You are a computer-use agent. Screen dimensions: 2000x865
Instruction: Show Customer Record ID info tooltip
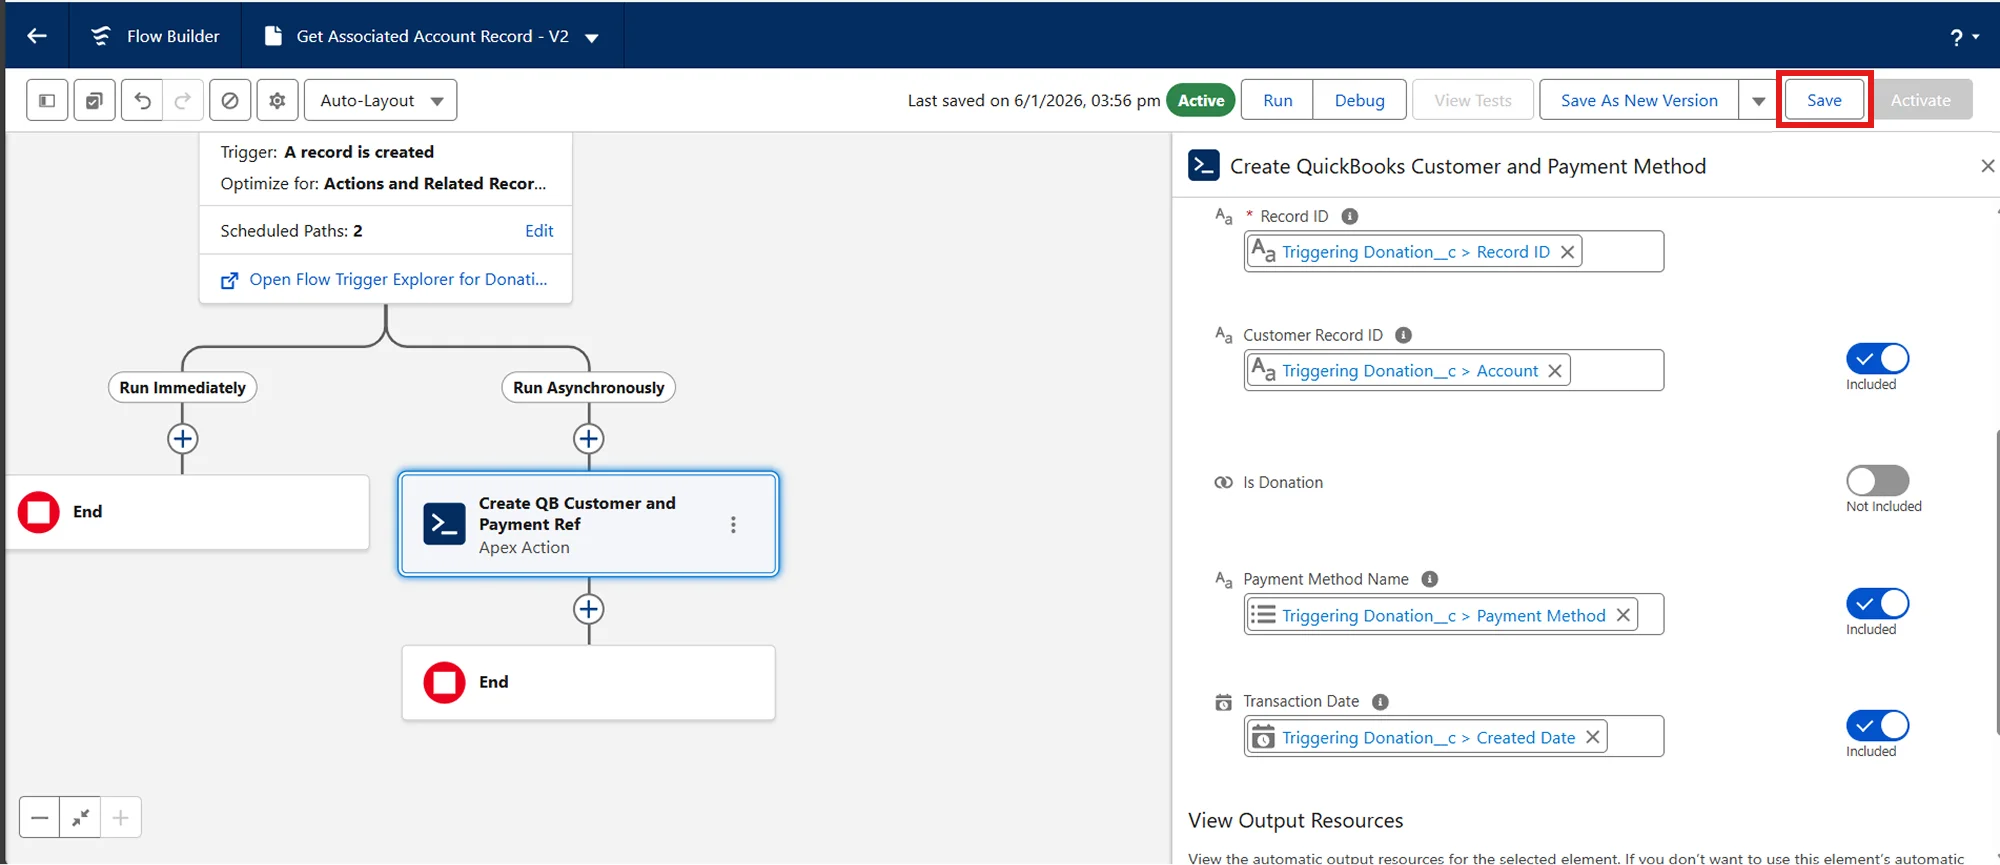tap(1403, 335)
